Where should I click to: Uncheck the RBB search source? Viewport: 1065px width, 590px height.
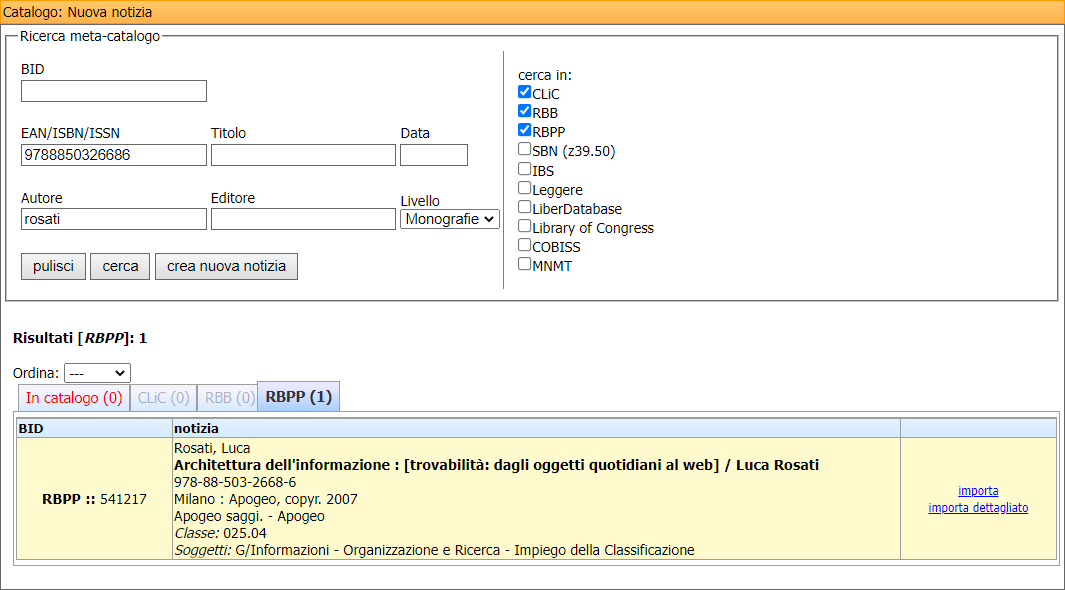click(x=524, y=112)
